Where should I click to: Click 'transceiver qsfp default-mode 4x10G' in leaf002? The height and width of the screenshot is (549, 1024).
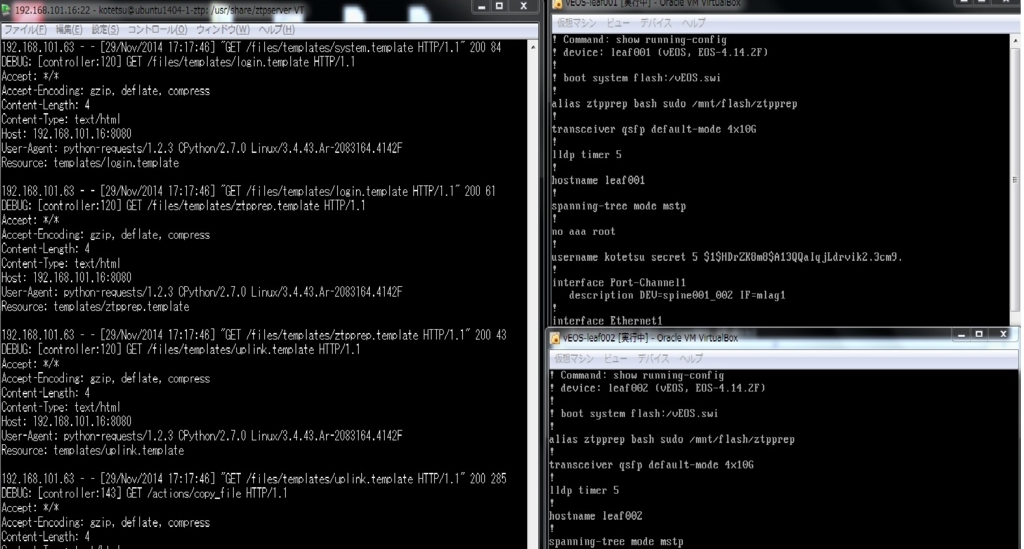pyautogui.click(x=651, y=465)
